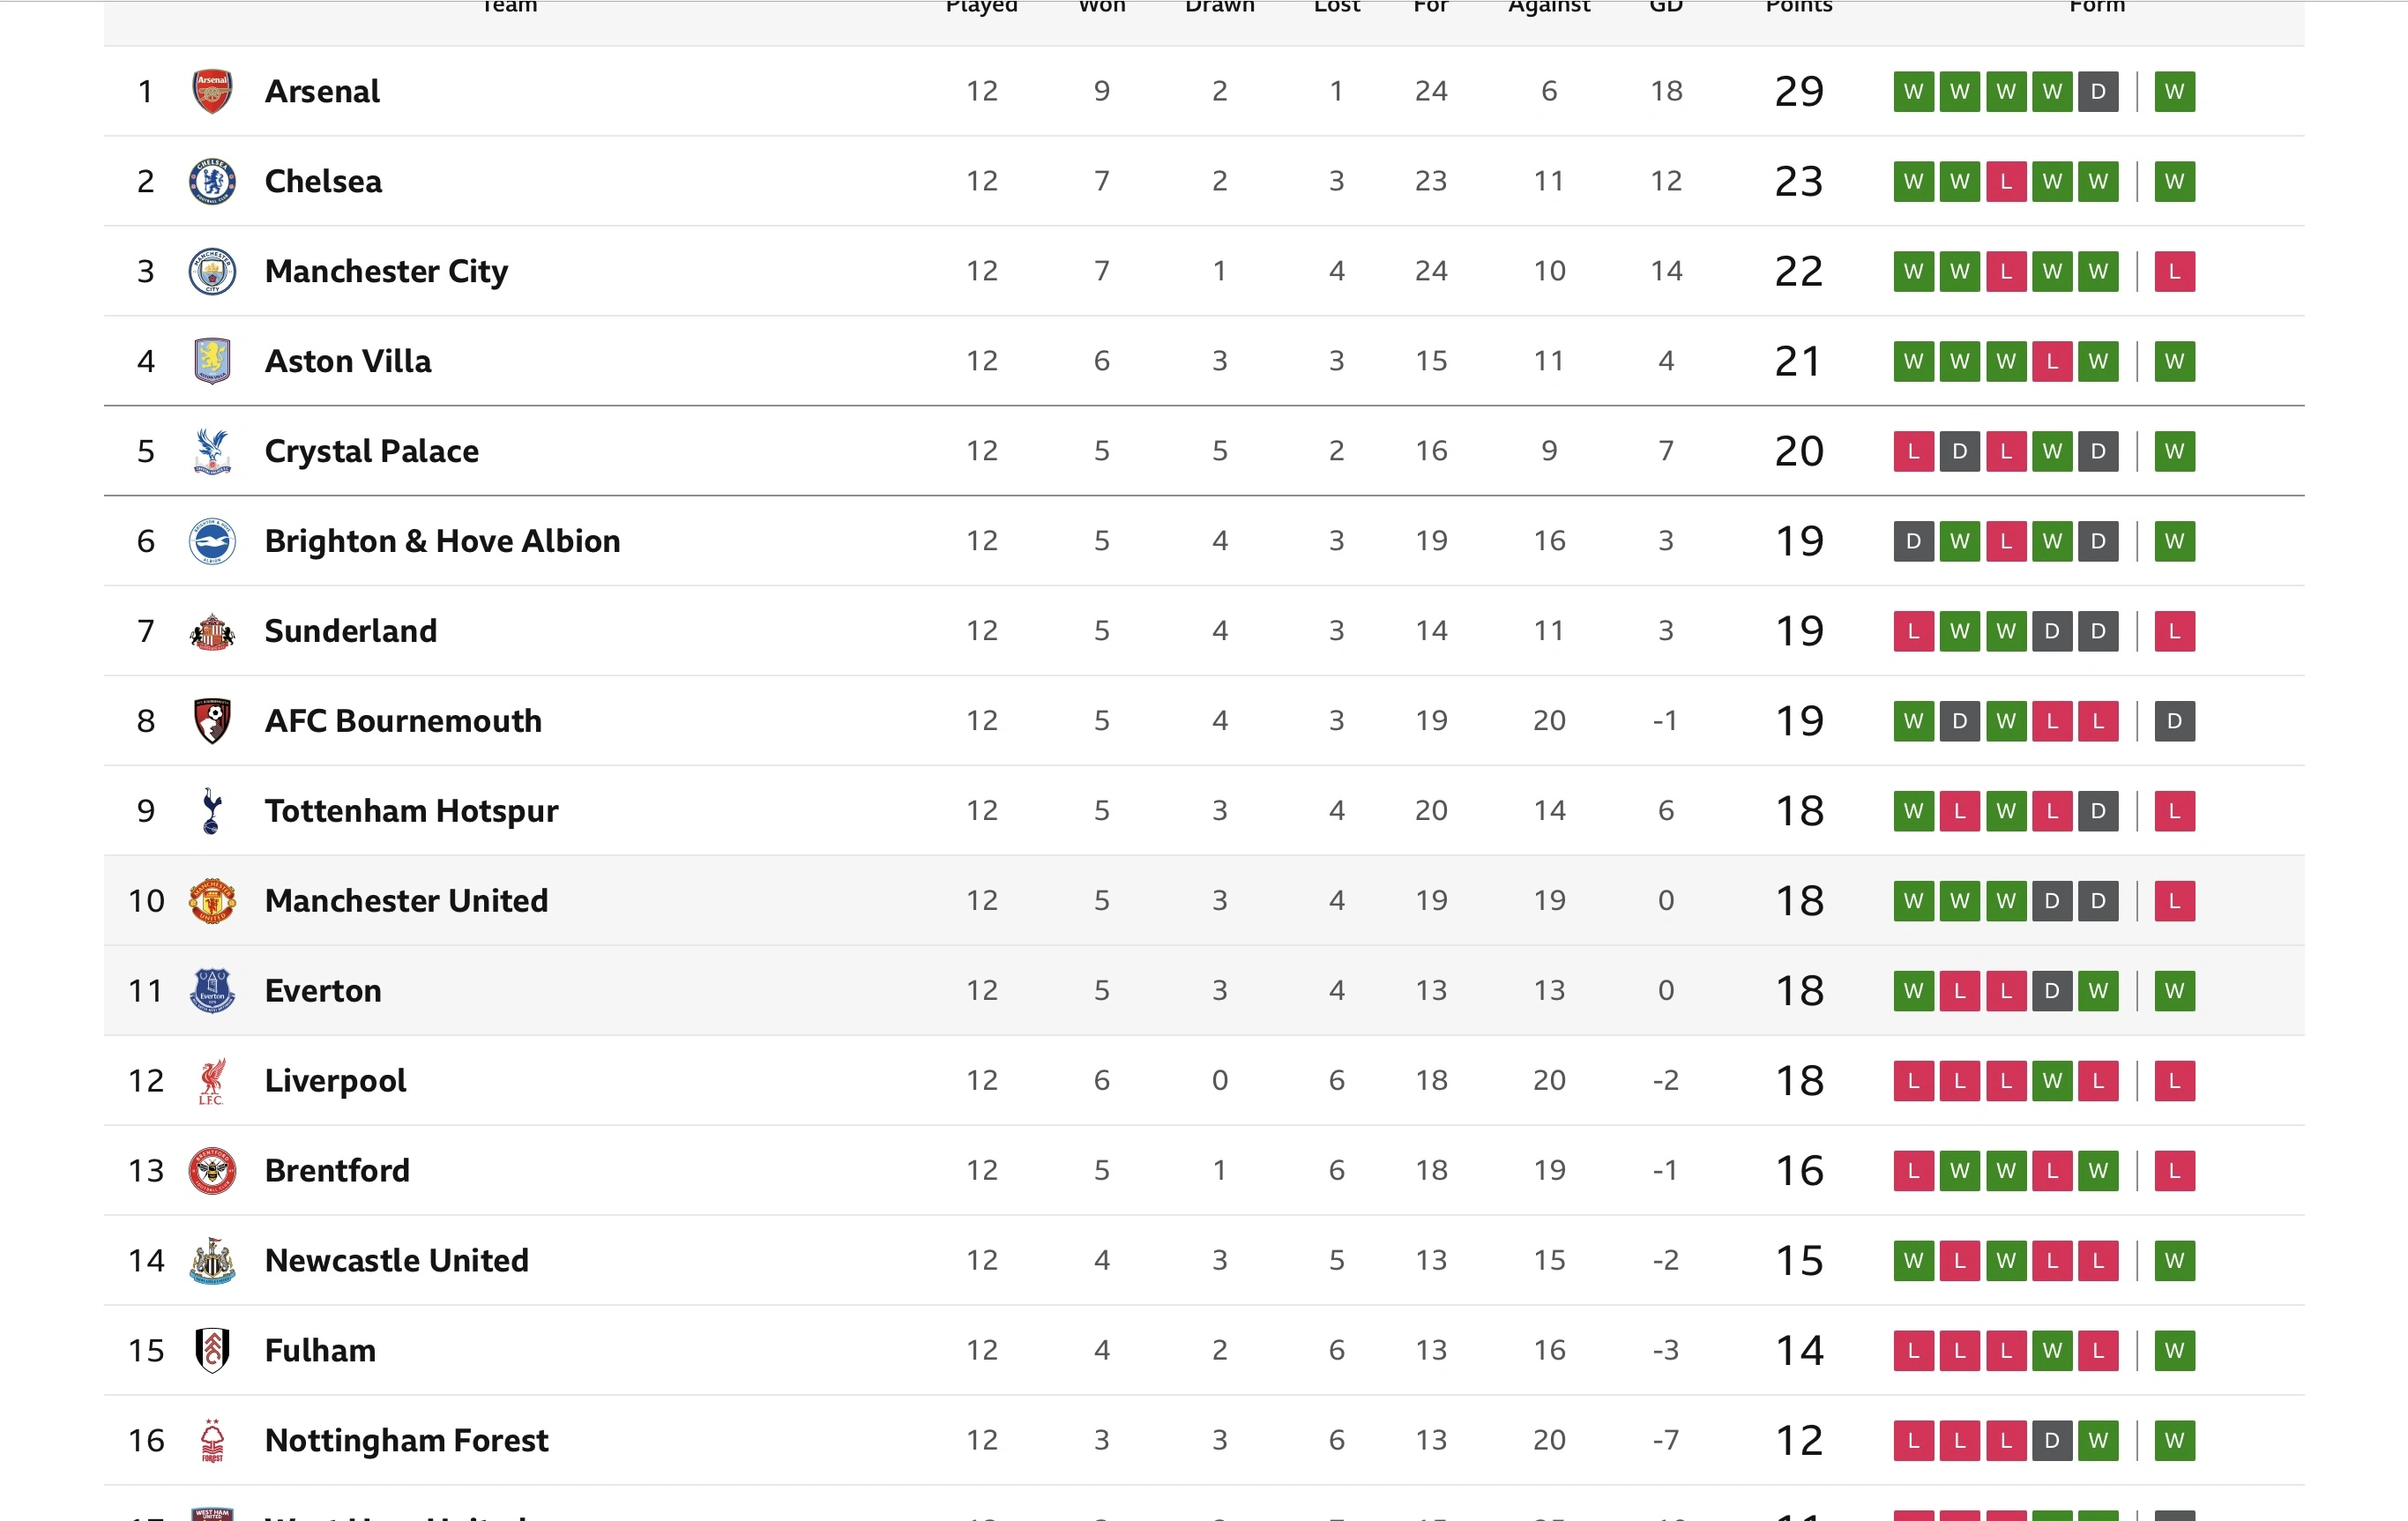This screenshot has width=2408, height=1521.
Task: Open the Aston Villa team link
Action: (x=348, y=361)
